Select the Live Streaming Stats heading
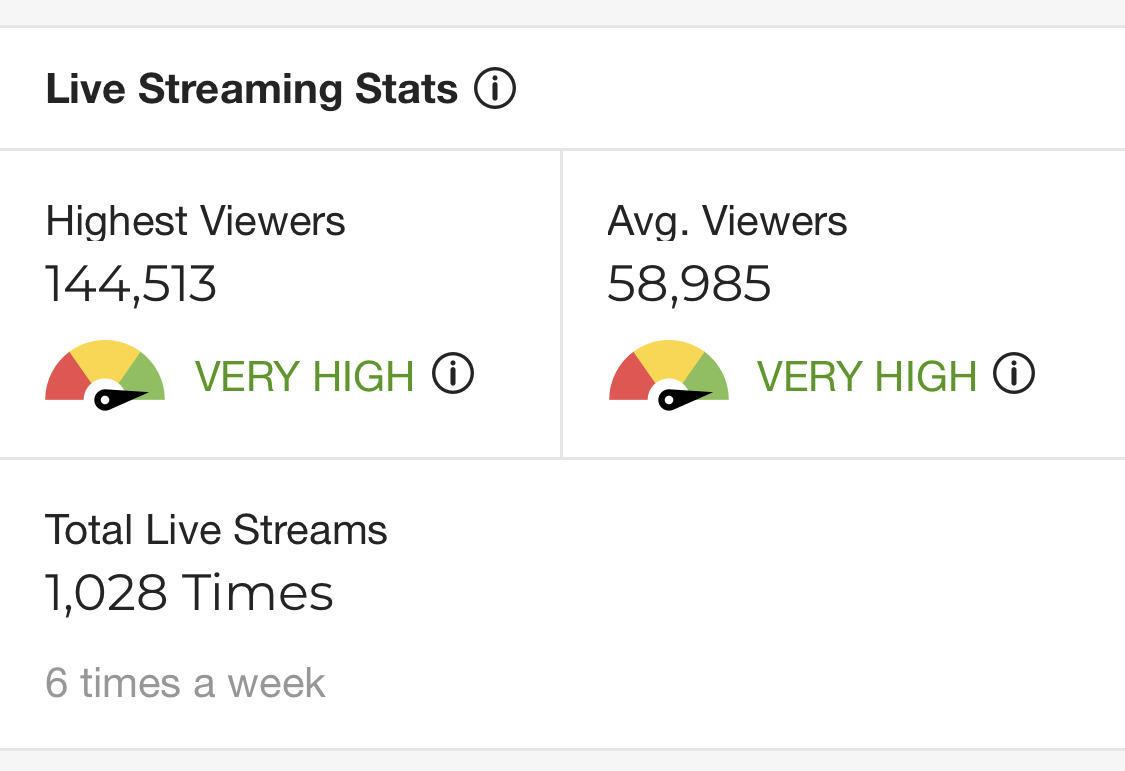The image size is (1125, 771). pos(252,89)
